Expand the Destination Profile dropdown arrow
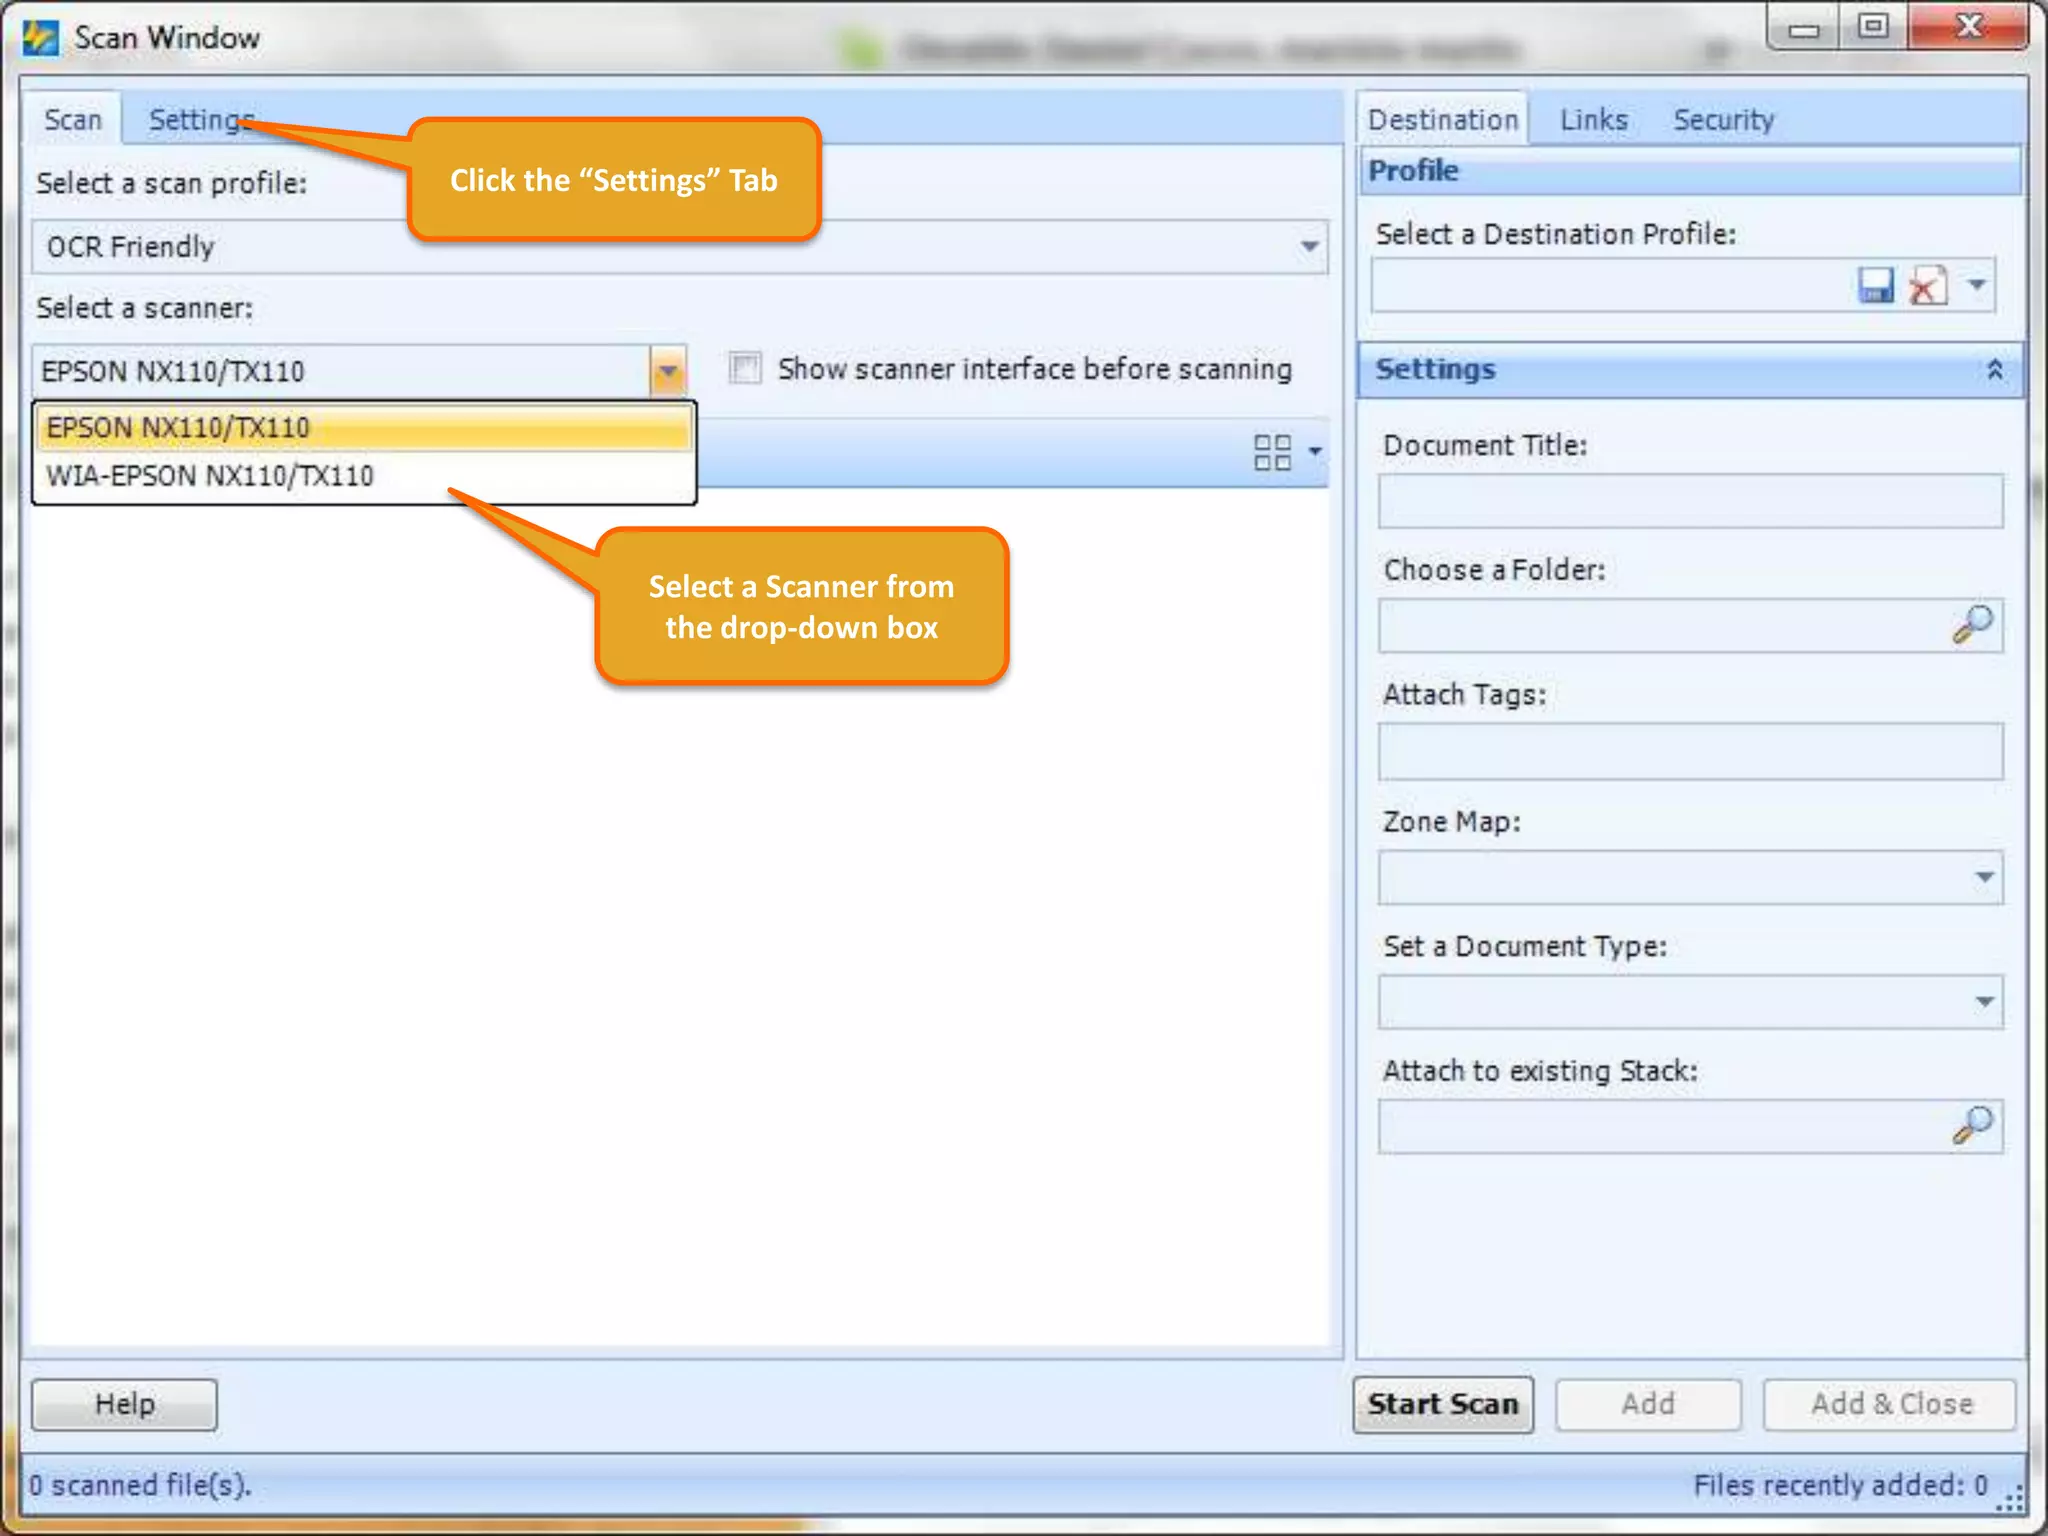 tap(1977, 285)
